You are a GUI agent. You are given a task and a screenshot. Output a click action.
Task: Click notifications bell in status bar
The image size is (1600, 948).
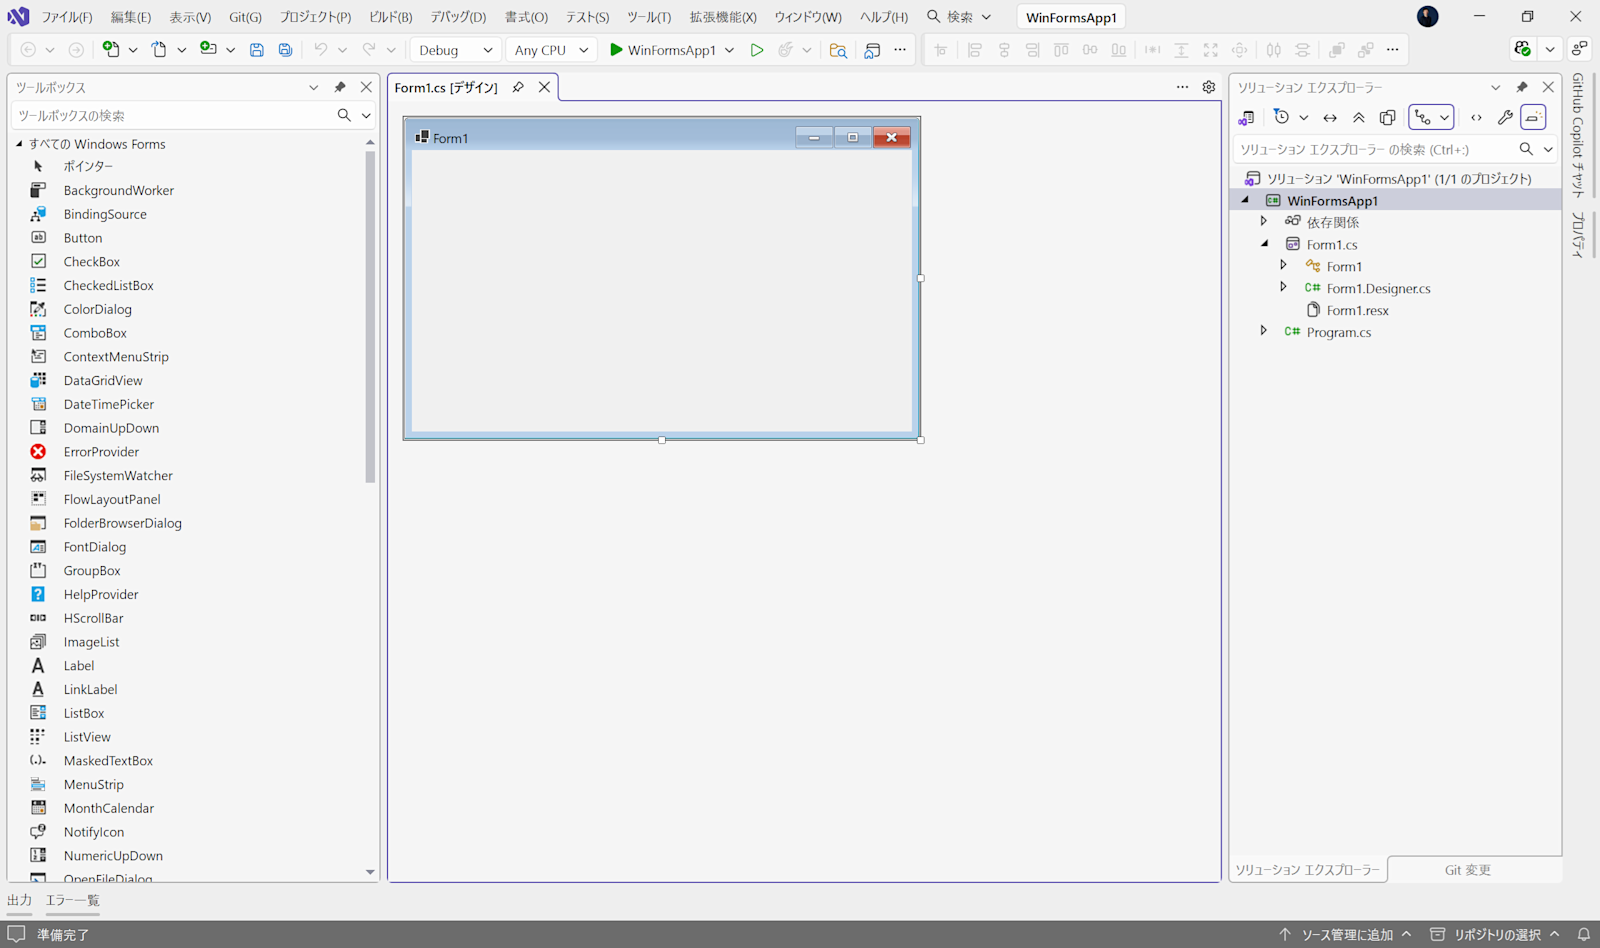[1584, 934]
